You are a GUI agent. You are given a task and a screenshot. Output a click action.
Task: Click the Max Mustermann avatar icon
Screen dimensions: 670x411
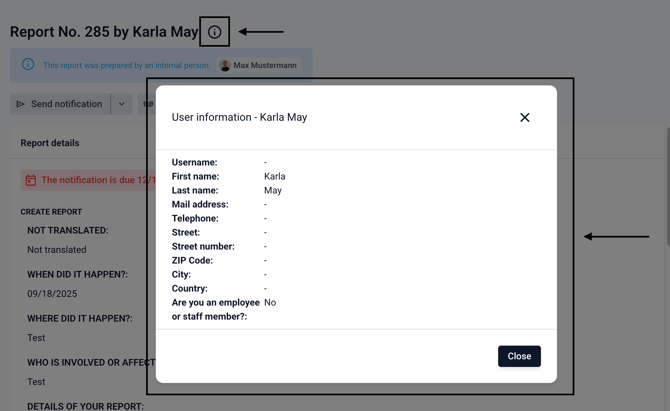click(x=225, y=65)
